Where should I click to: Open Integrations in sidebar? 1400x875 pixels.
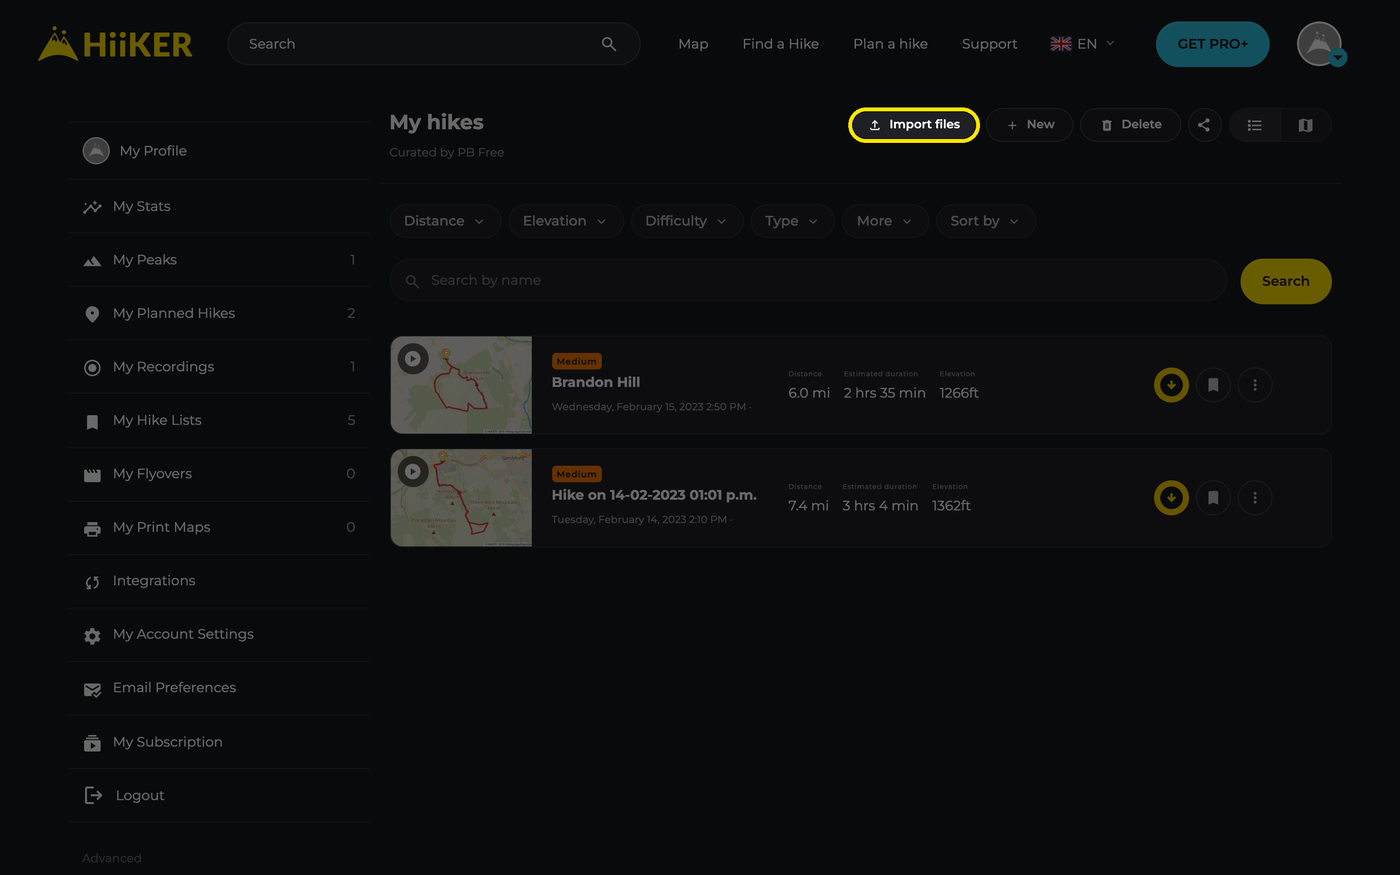click(219, 581)
